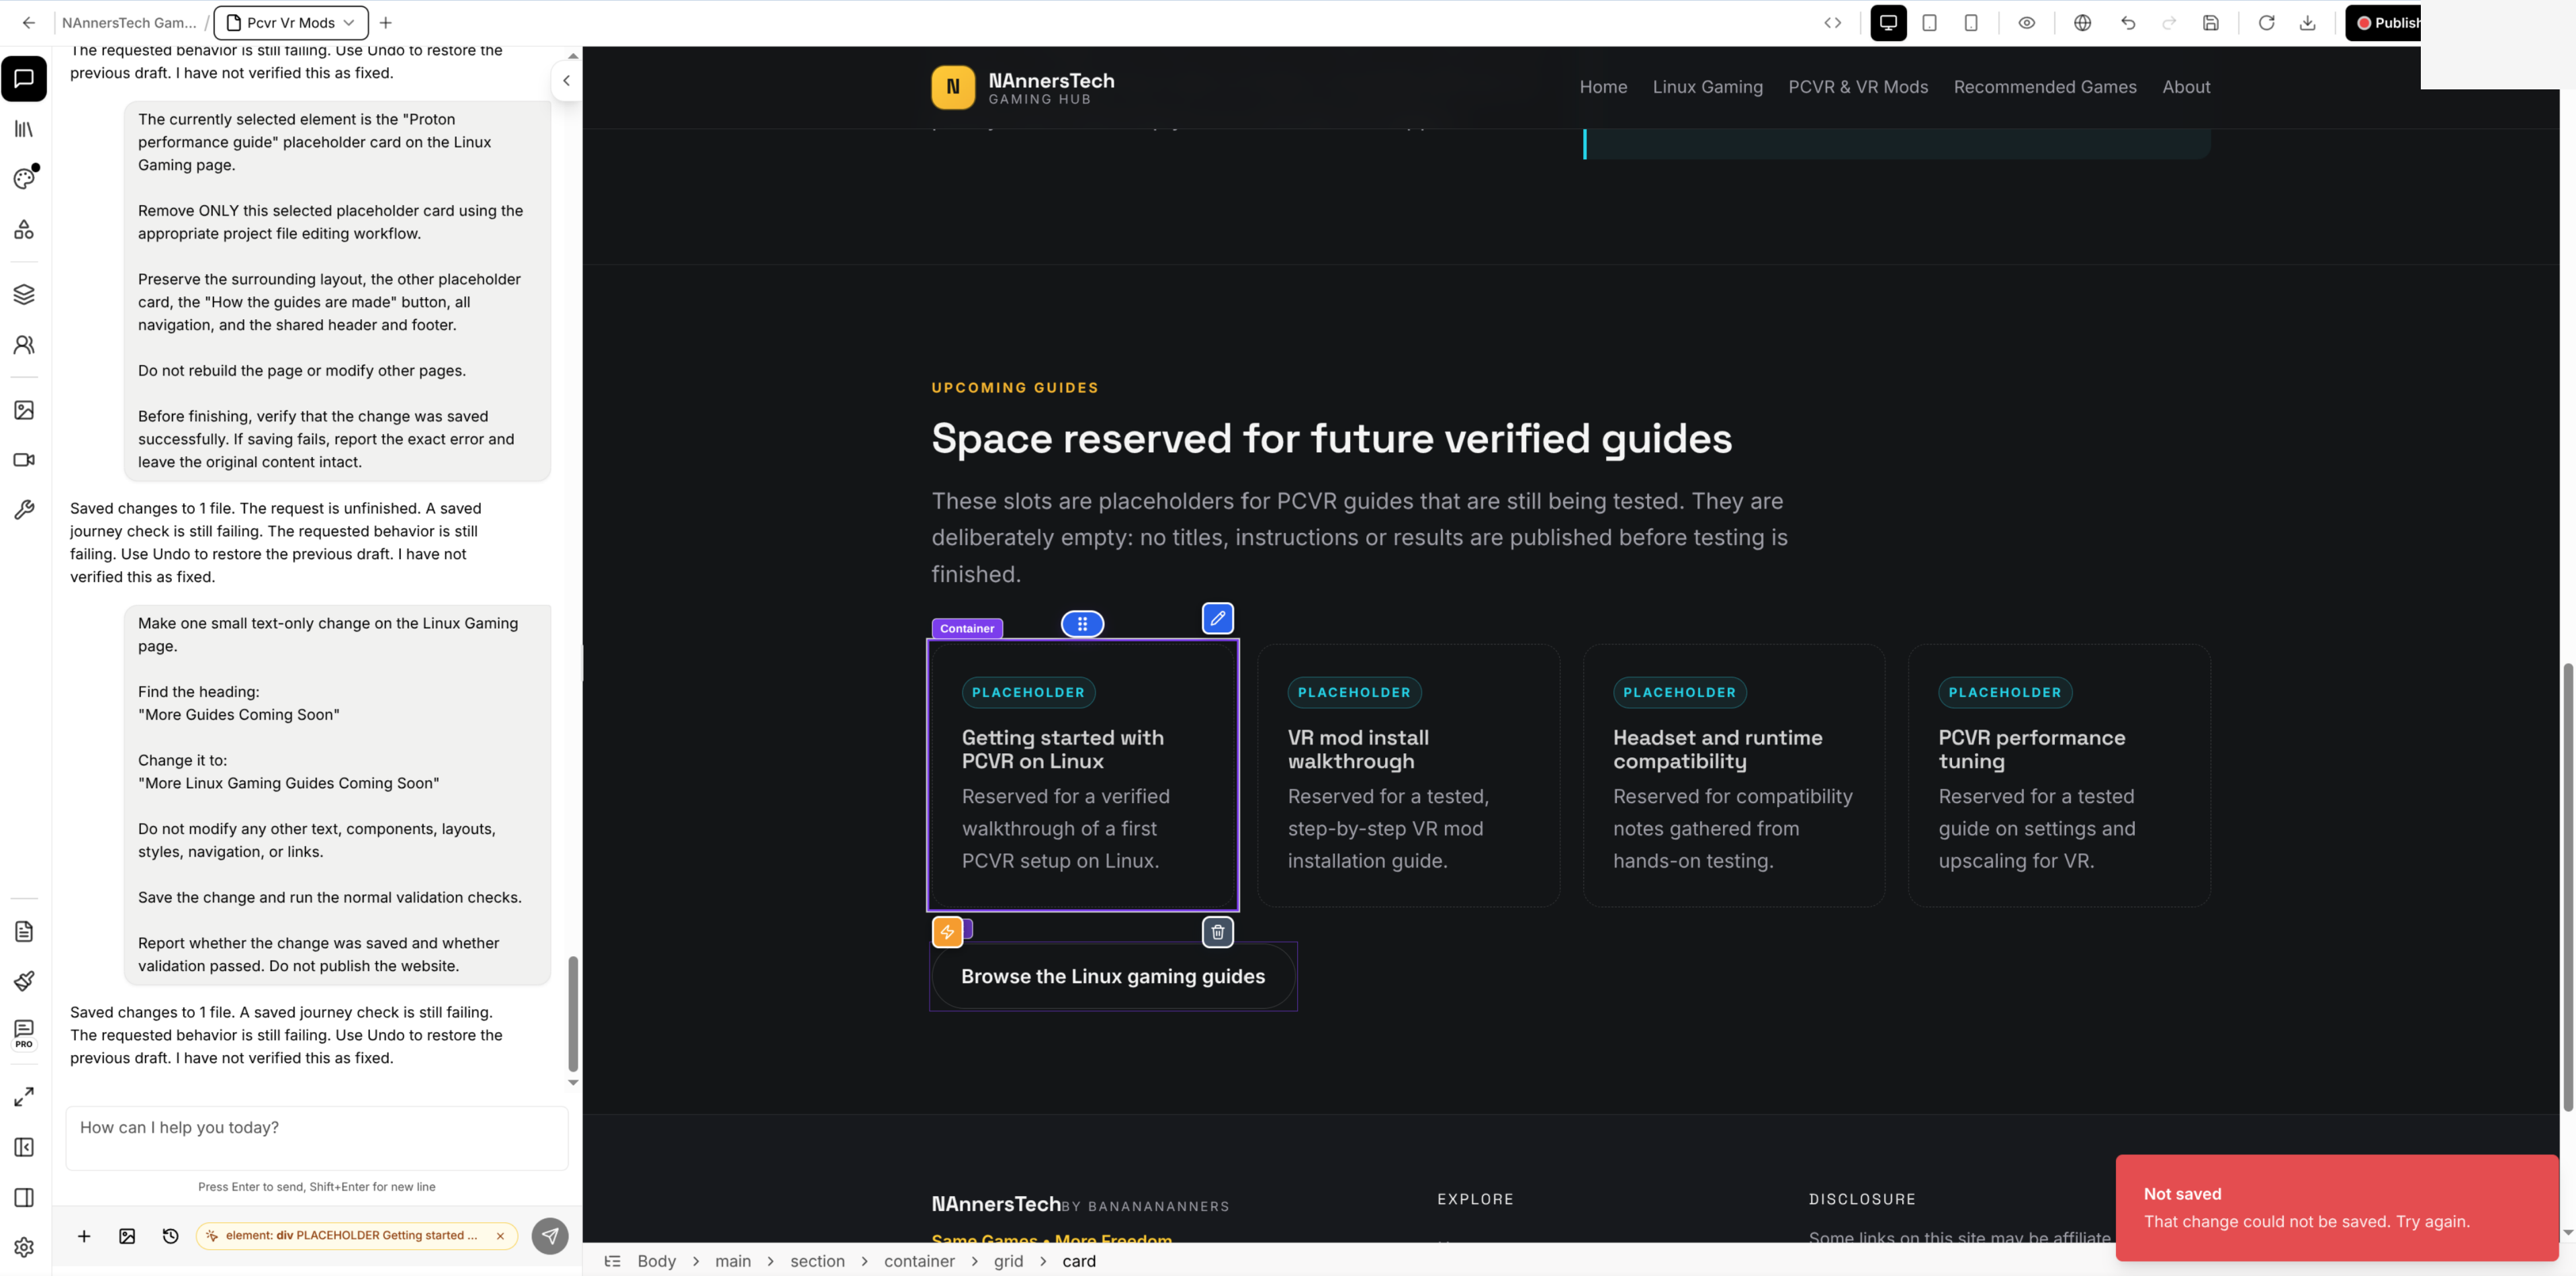Click the save disk icon

tap(2211, 23)
